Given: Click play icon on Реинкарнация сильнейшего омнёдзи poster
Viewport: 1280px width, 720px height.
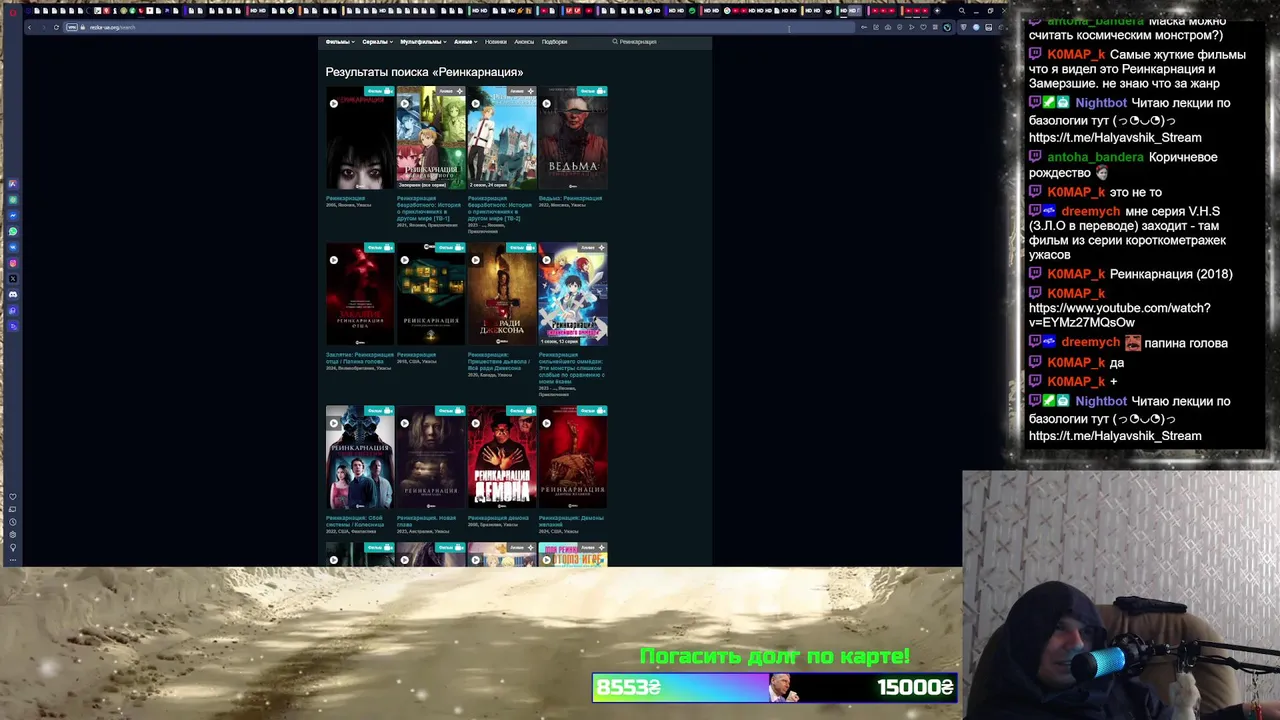Looking at the screenshot, I should pyautogui.click(x=547, y=260).
